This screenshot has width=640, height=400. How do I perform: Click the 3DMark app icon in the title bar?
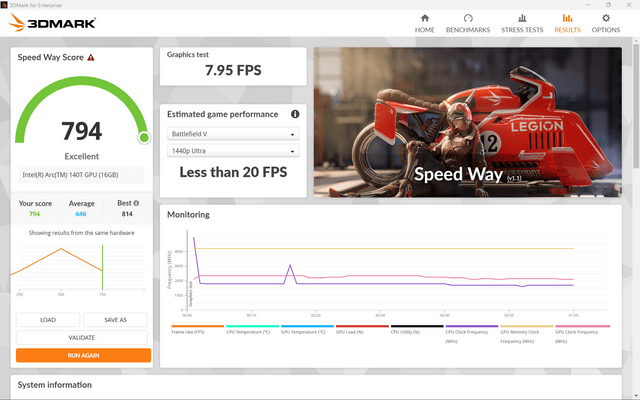4,5
